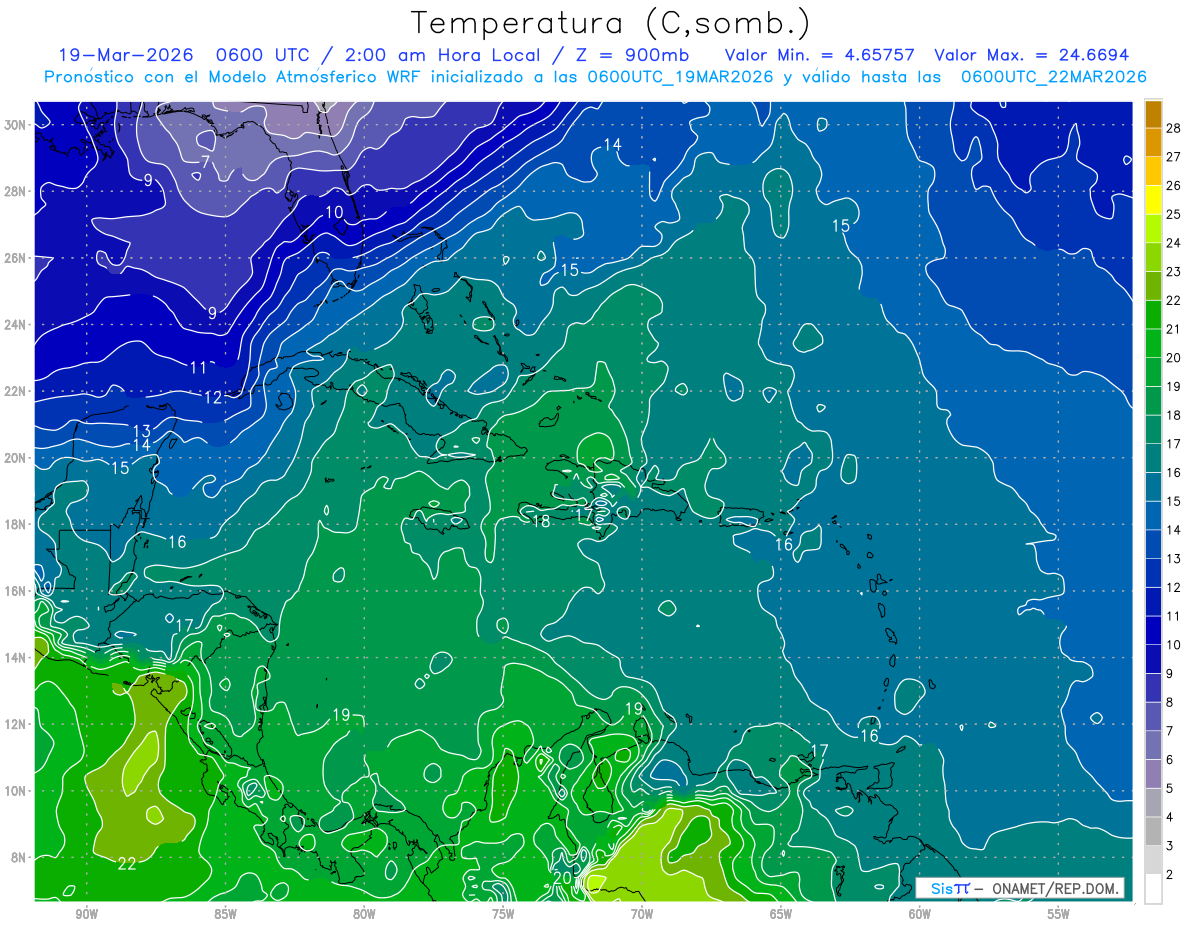Click the 70W longitude axis label
Viewport: 1200px width, 927px height.
pos(642,914)
